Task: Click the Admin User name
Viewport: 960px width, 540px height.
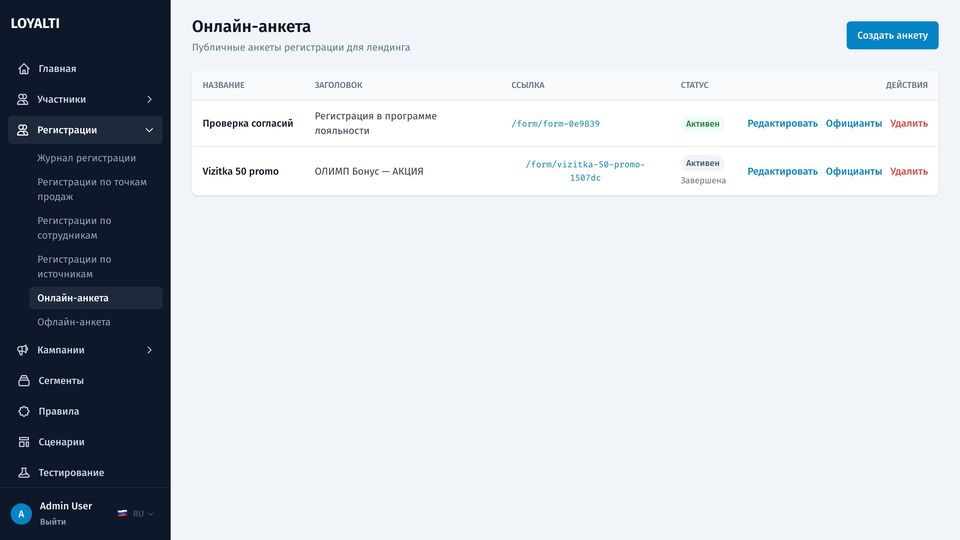Action: click(66, 506)
